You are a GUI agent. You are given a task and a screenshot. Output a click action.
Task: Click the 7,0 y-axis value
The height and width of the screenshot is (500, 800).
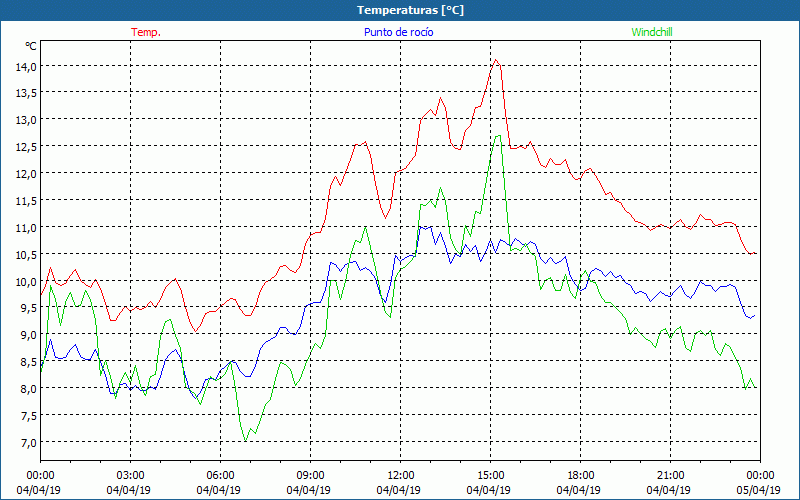[29, 442]
